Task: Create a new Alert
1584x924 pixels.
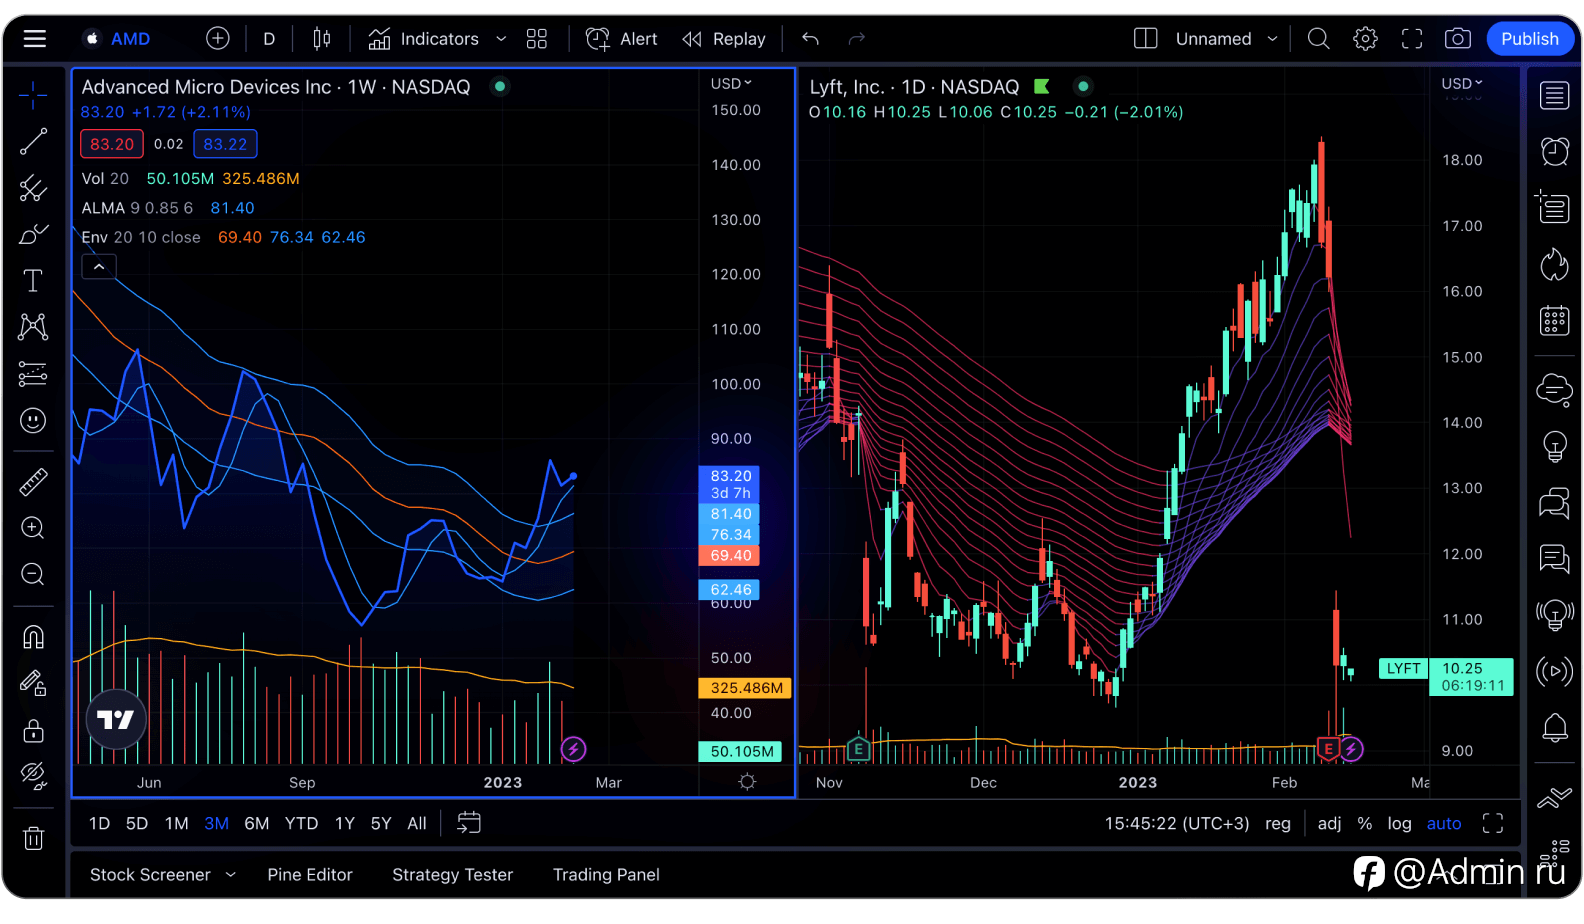Action: pyautogui.click(x=622, y=39)
